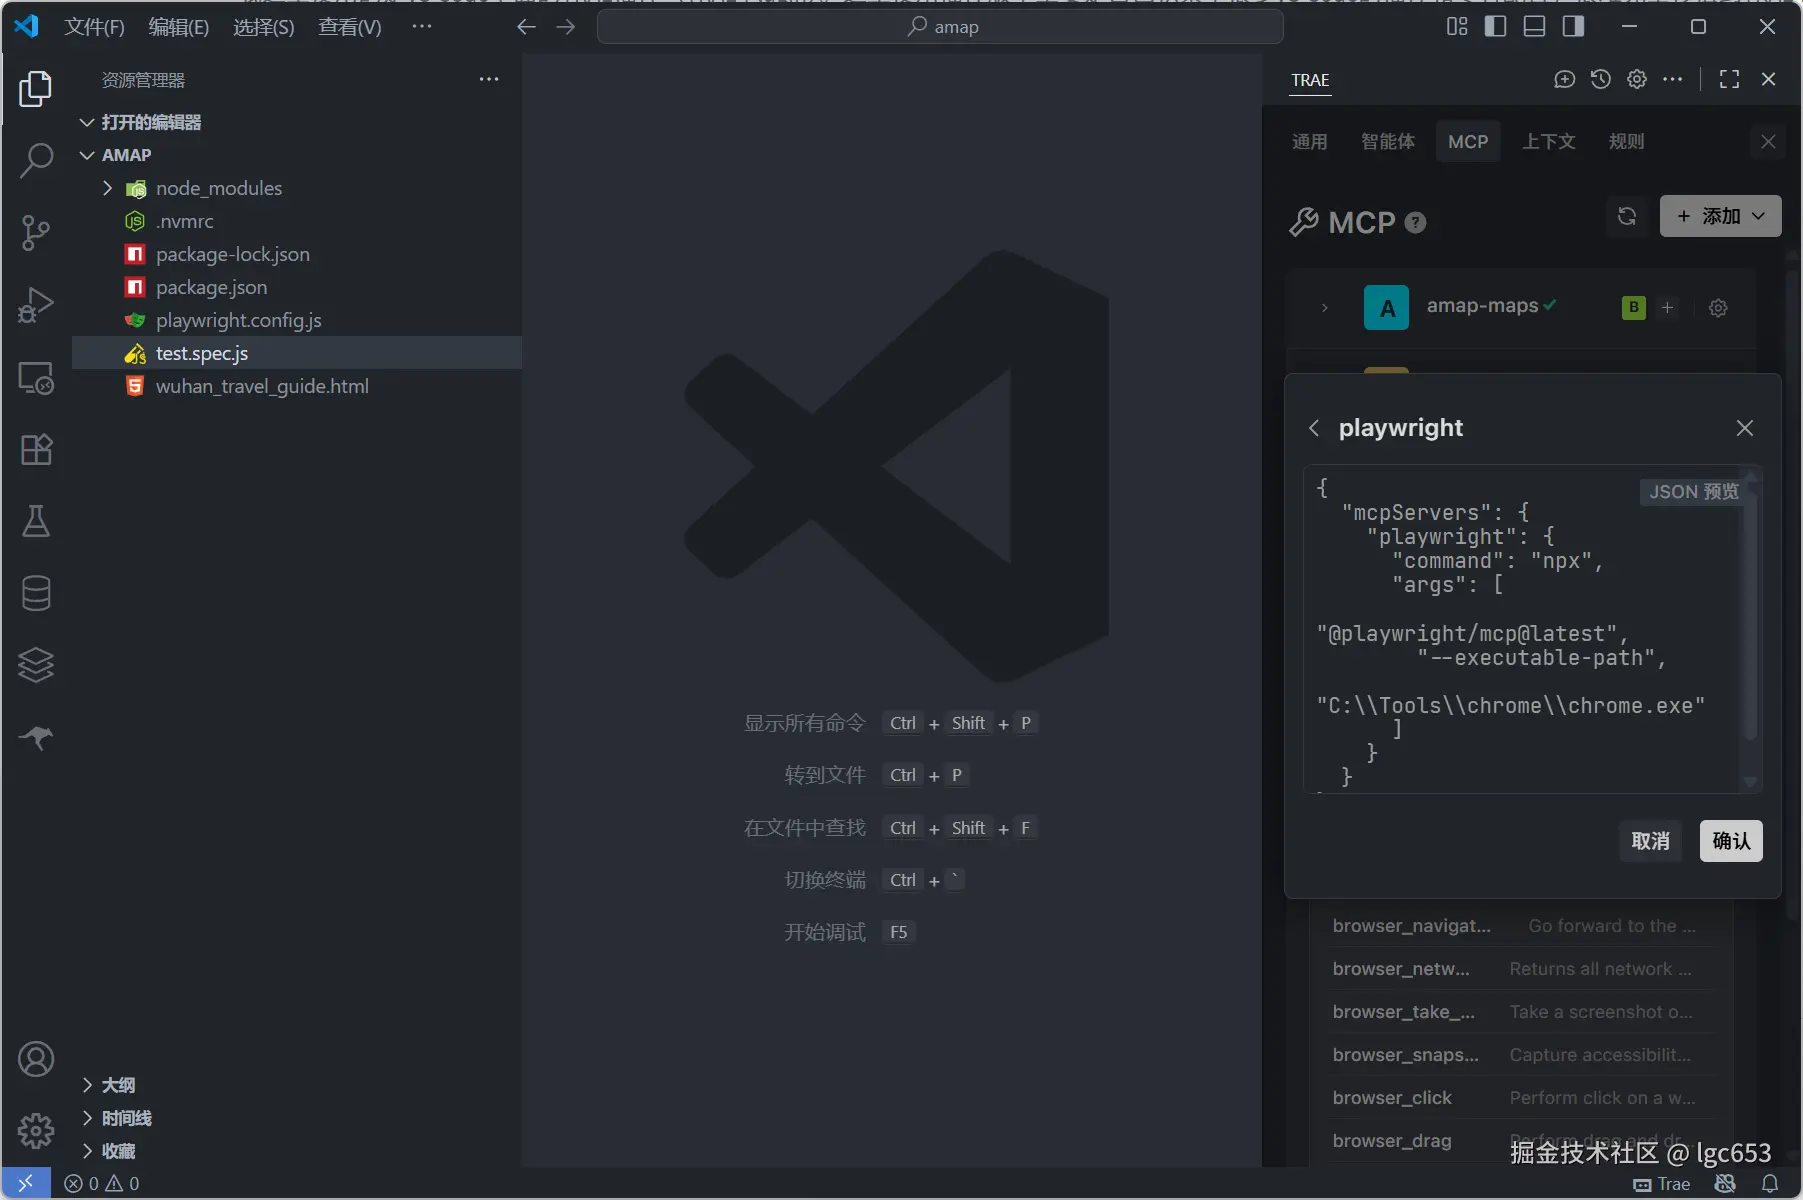Expand the node_modules folder
Screen dimensions: 1803x1200
107,188
